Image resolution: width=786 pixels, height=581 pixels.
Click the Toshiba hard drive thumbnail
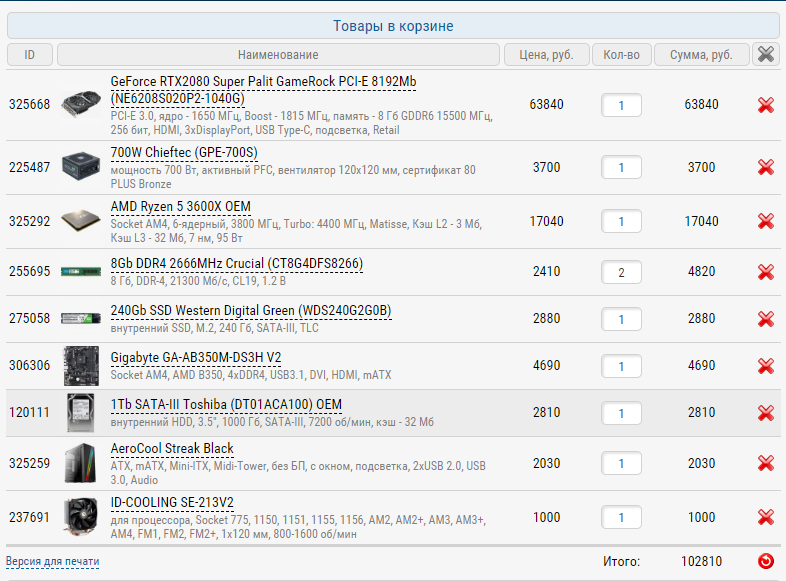coord(81,413)
